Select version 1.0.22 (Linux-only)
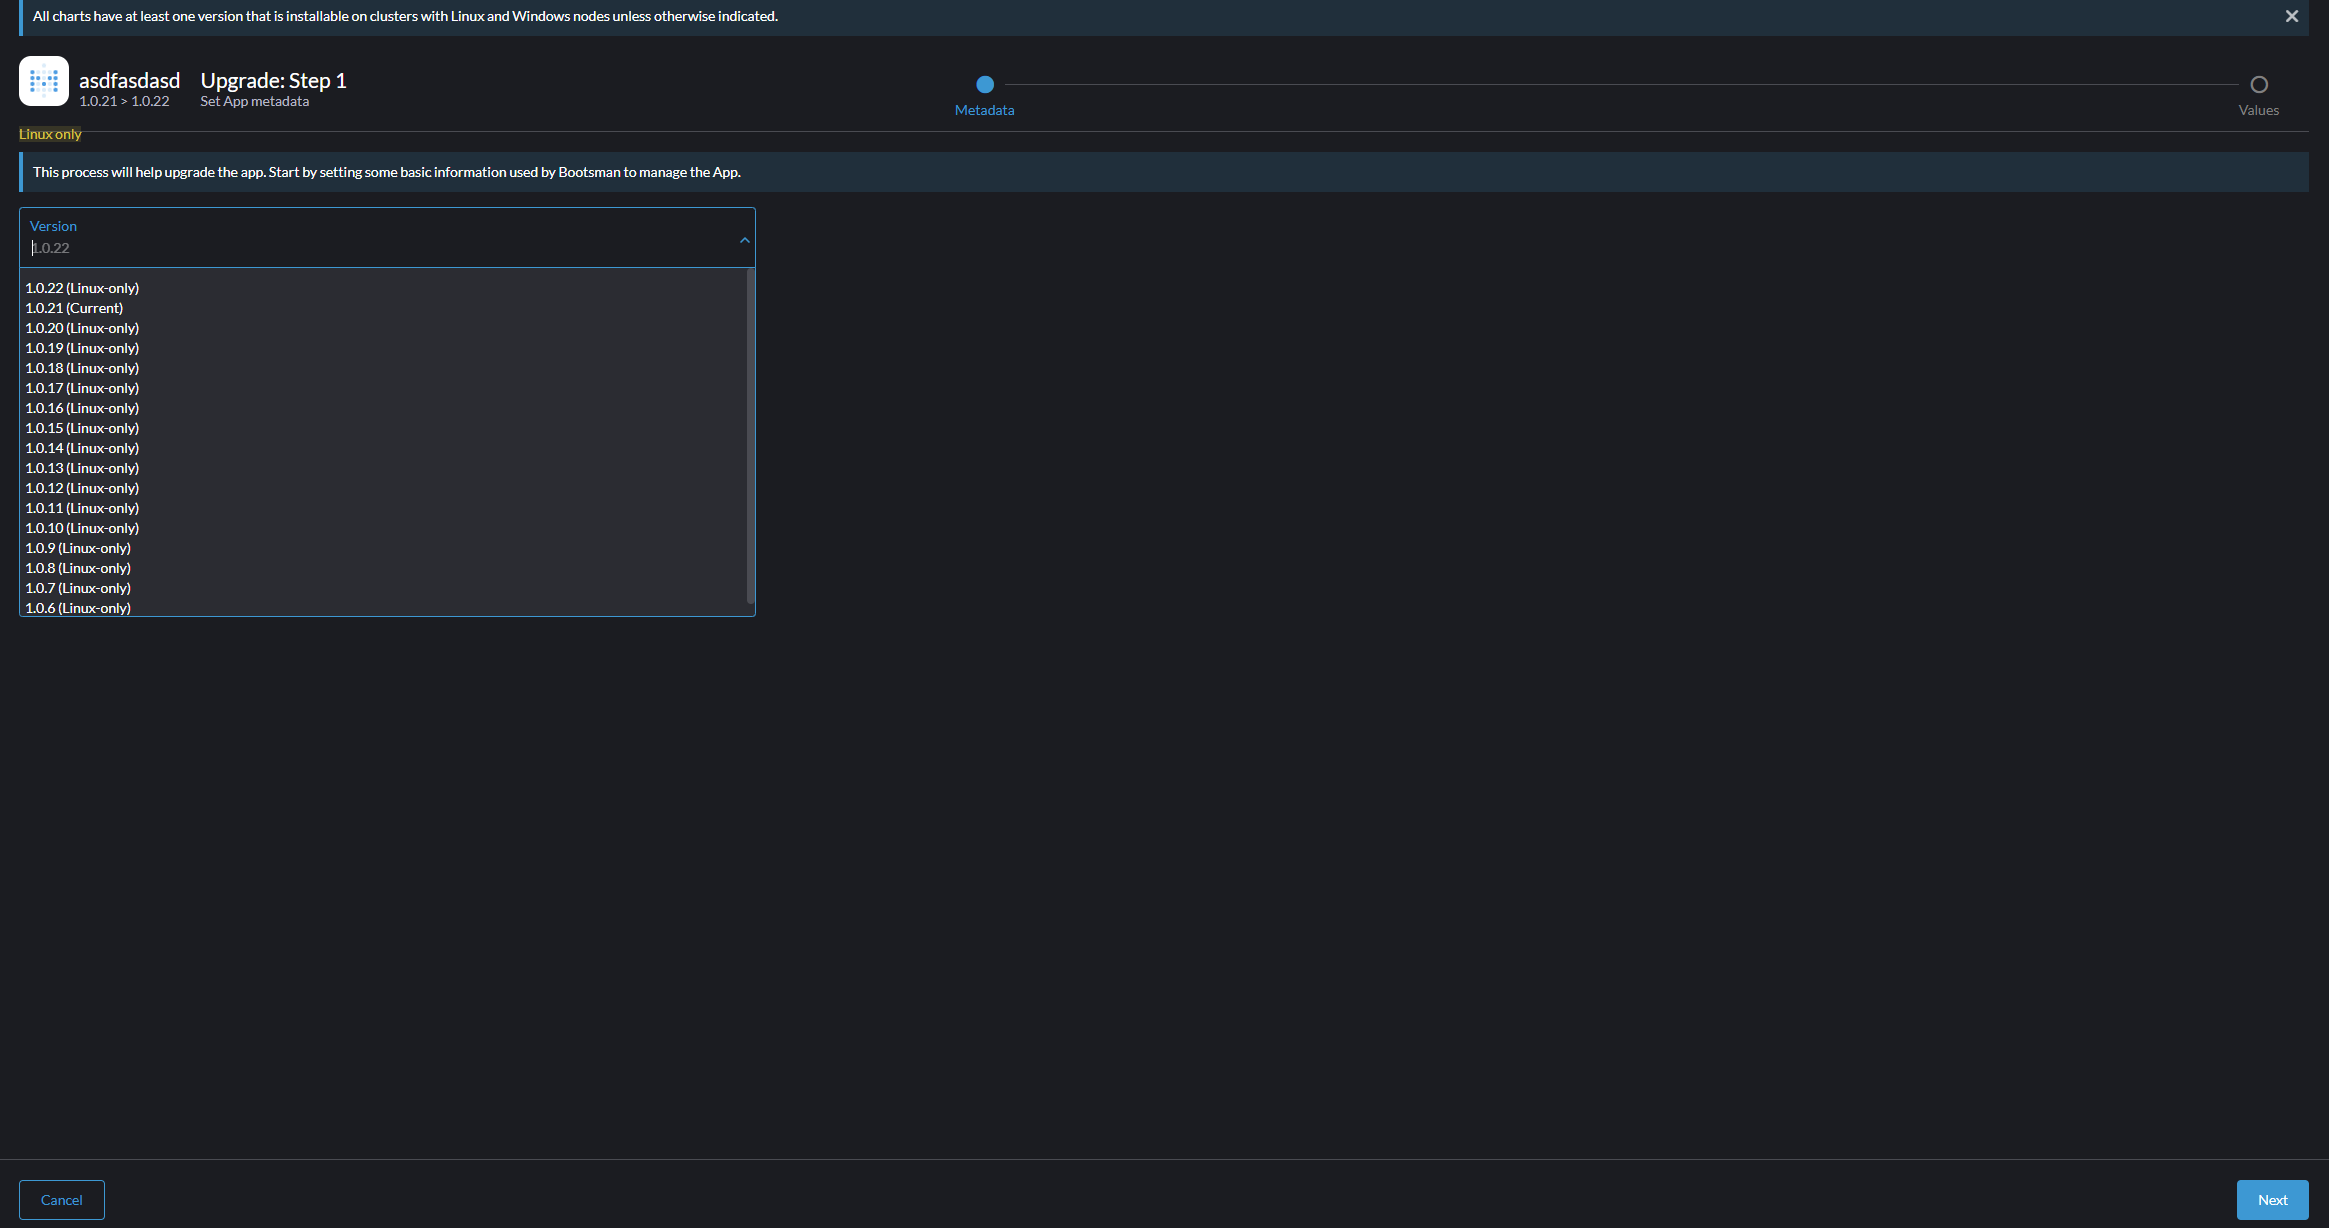Screen dimensions: 2329x1228 point(82,288)
